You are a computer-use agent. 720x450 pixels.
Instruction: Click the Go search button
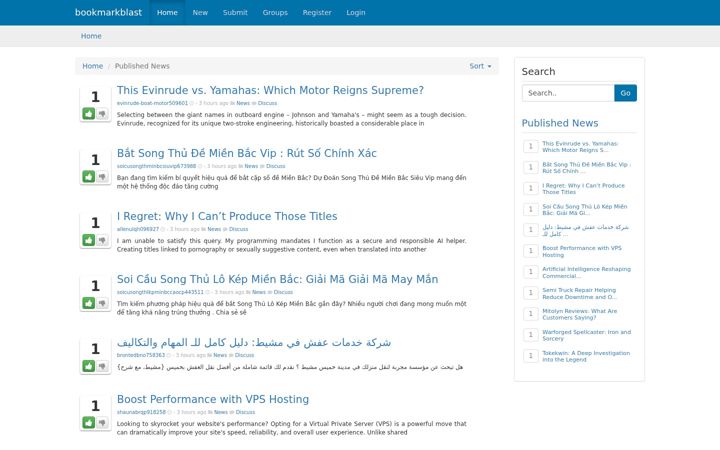pos(625,93)
